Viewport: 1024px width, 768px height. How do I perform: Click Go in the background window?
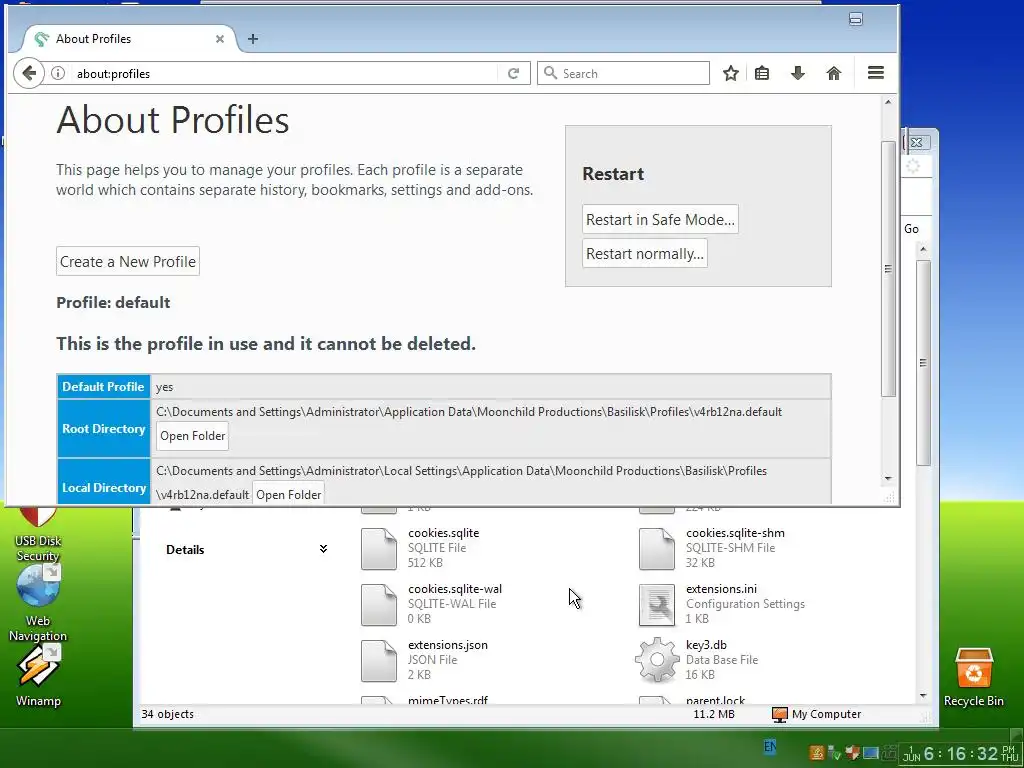point(911,229)
